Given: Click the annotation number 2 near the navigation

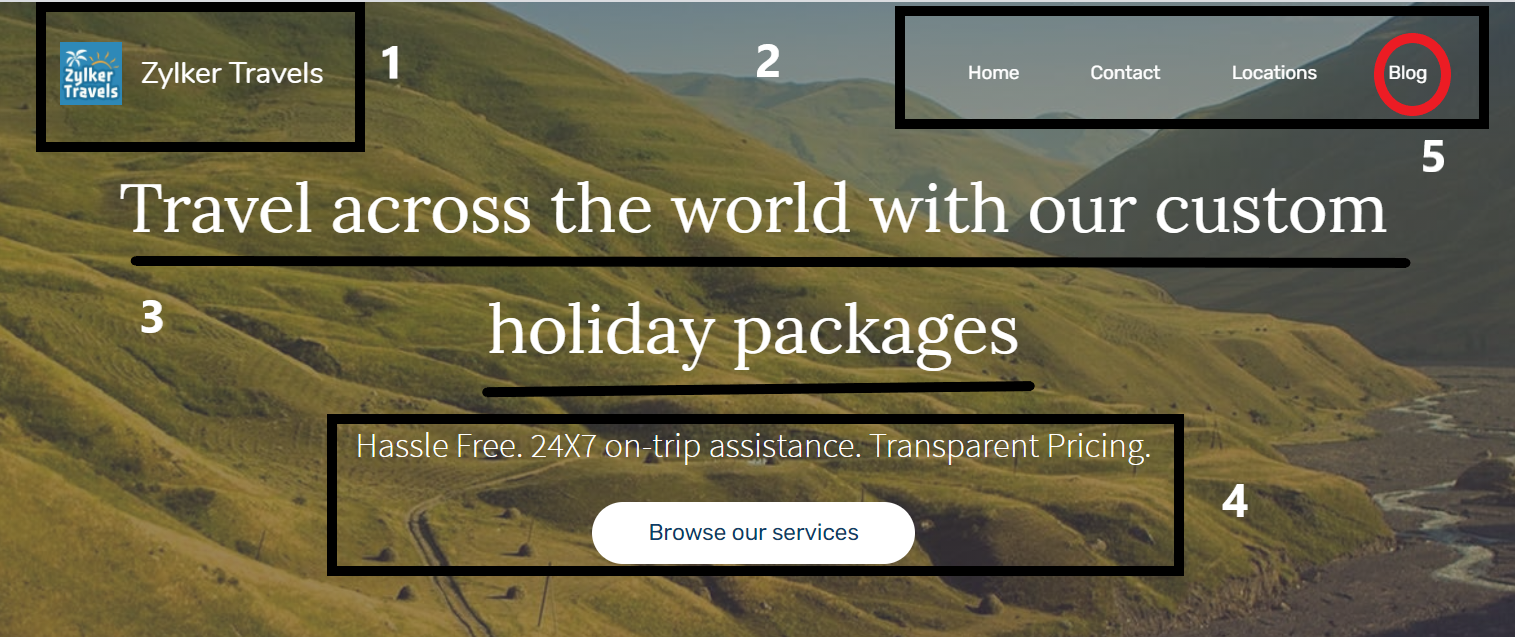Looking at the screenshot, I should click(x=767, y=62).
